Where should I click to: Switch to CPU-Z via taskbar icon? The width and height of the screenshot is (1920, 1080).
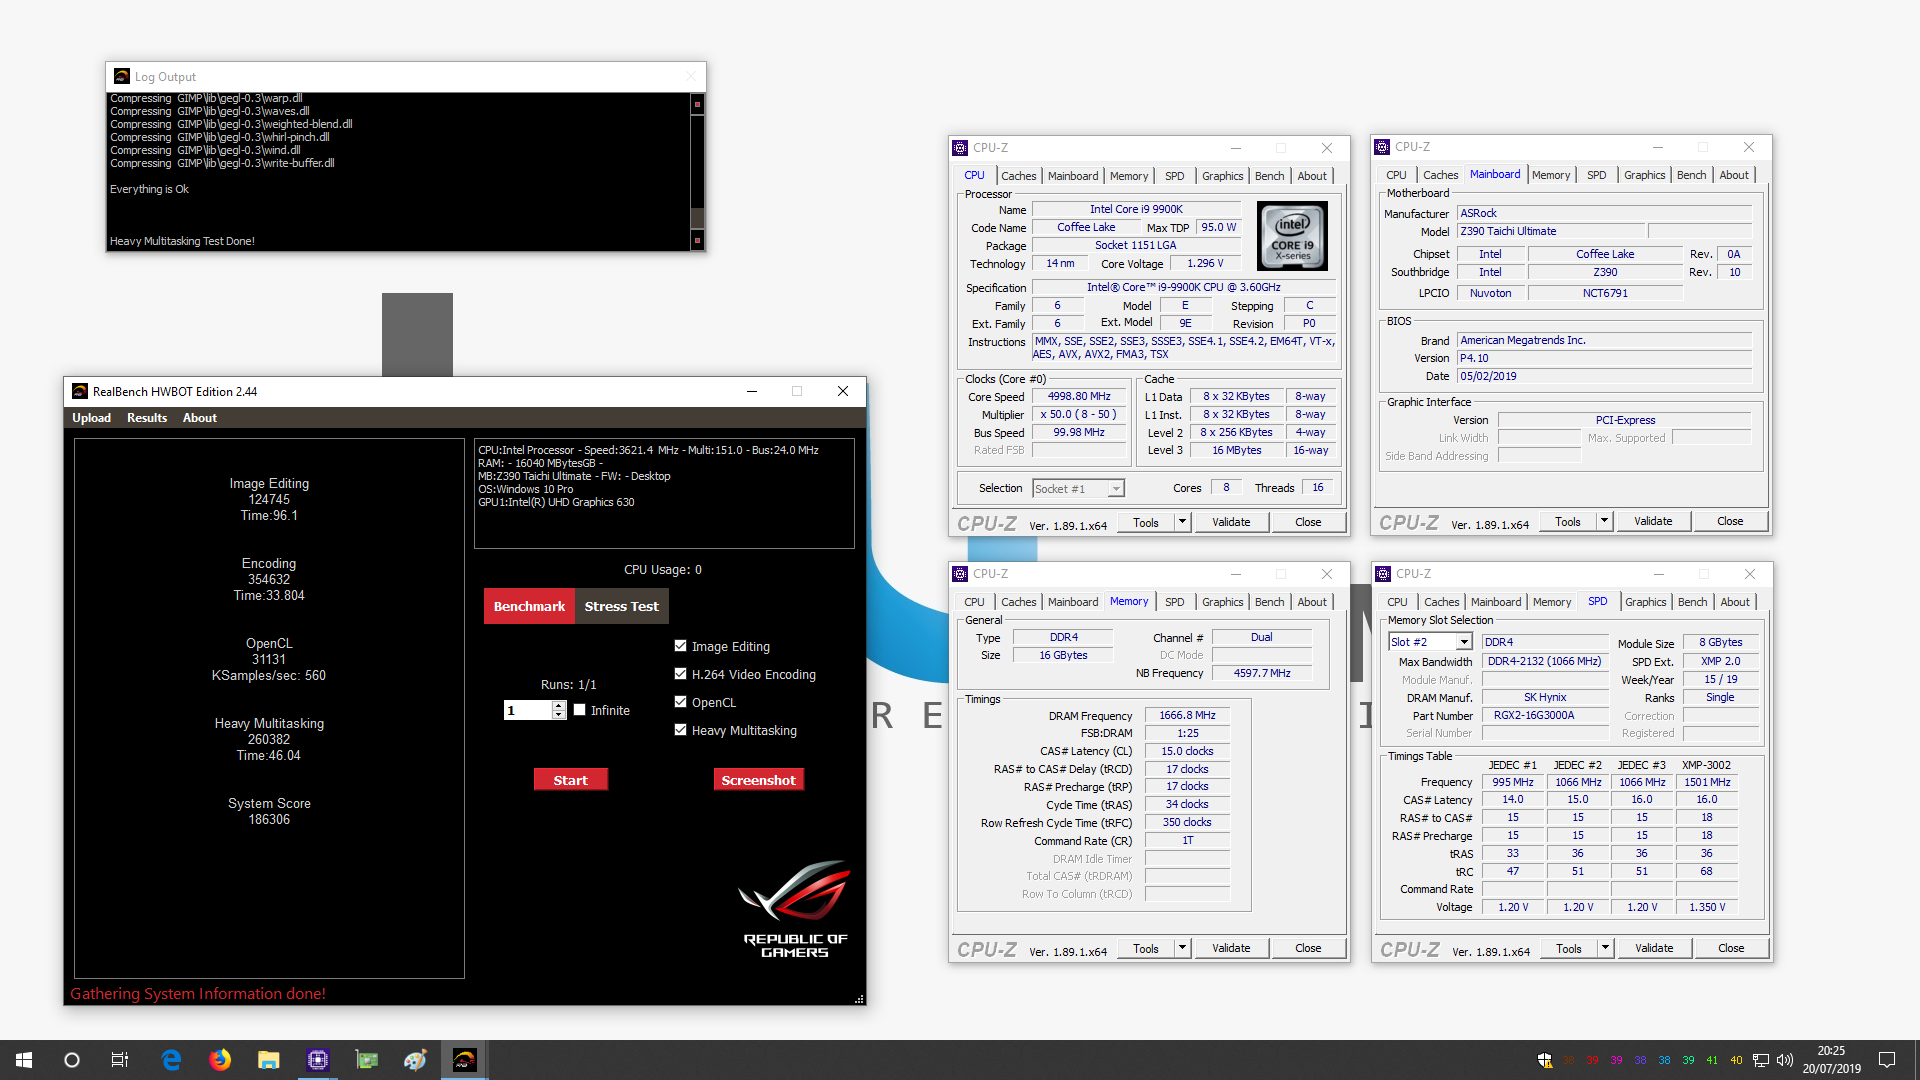[318, 1060]
